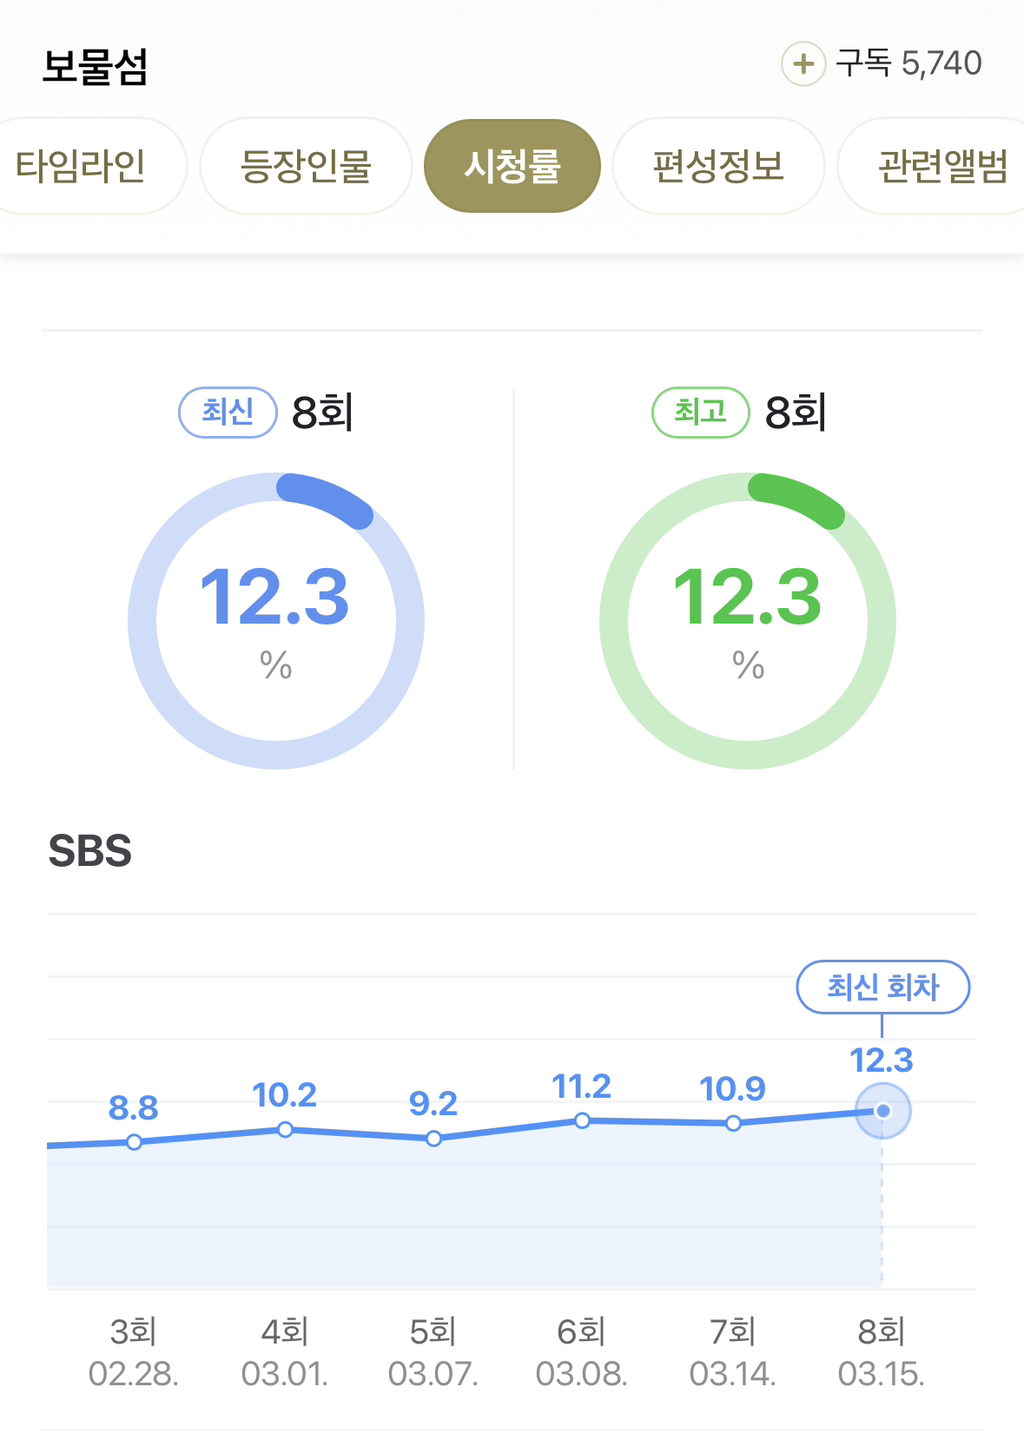Open the 타임라인 tab

point(82,166)
